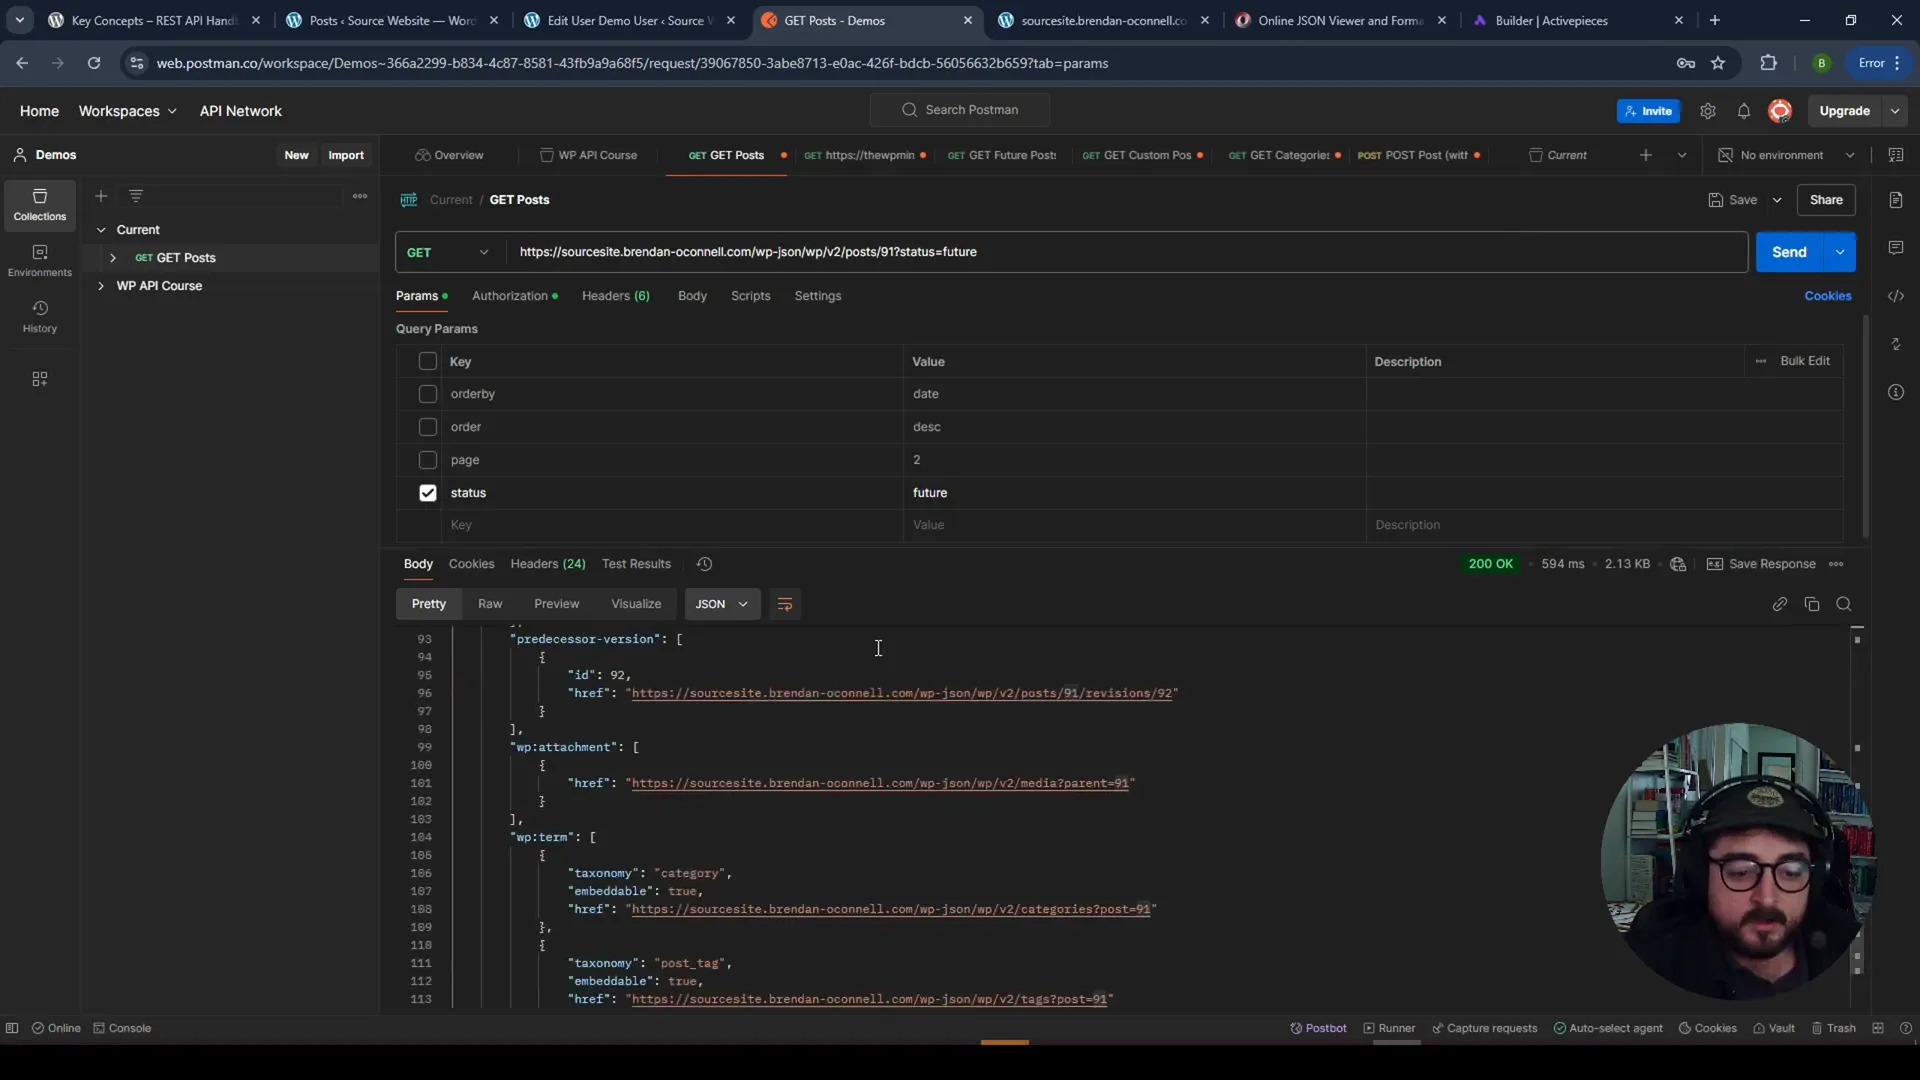Click the request URL input field
Screen dimensions: 1920x1080
pos(1127,252)
